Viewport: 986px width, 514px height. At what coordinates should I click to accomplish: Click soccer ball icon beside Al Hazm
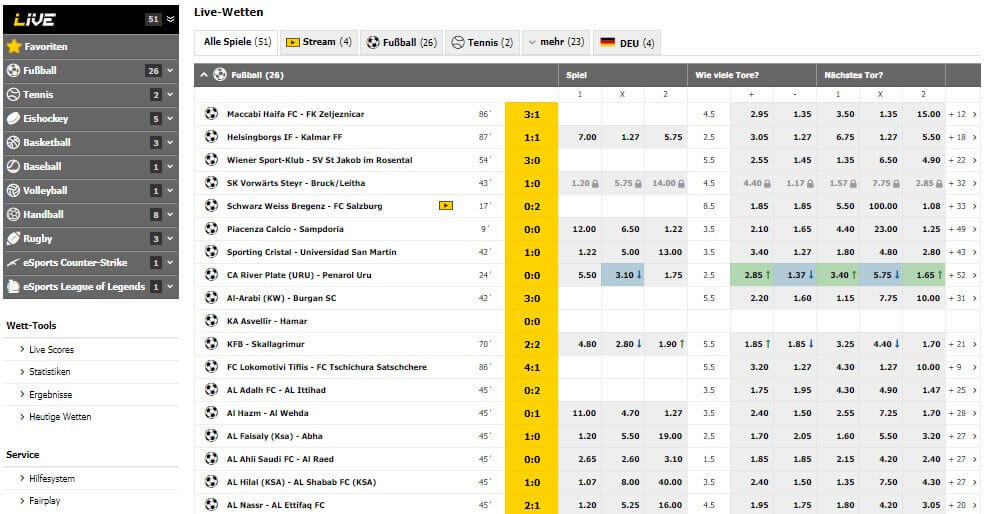(211, 413)
